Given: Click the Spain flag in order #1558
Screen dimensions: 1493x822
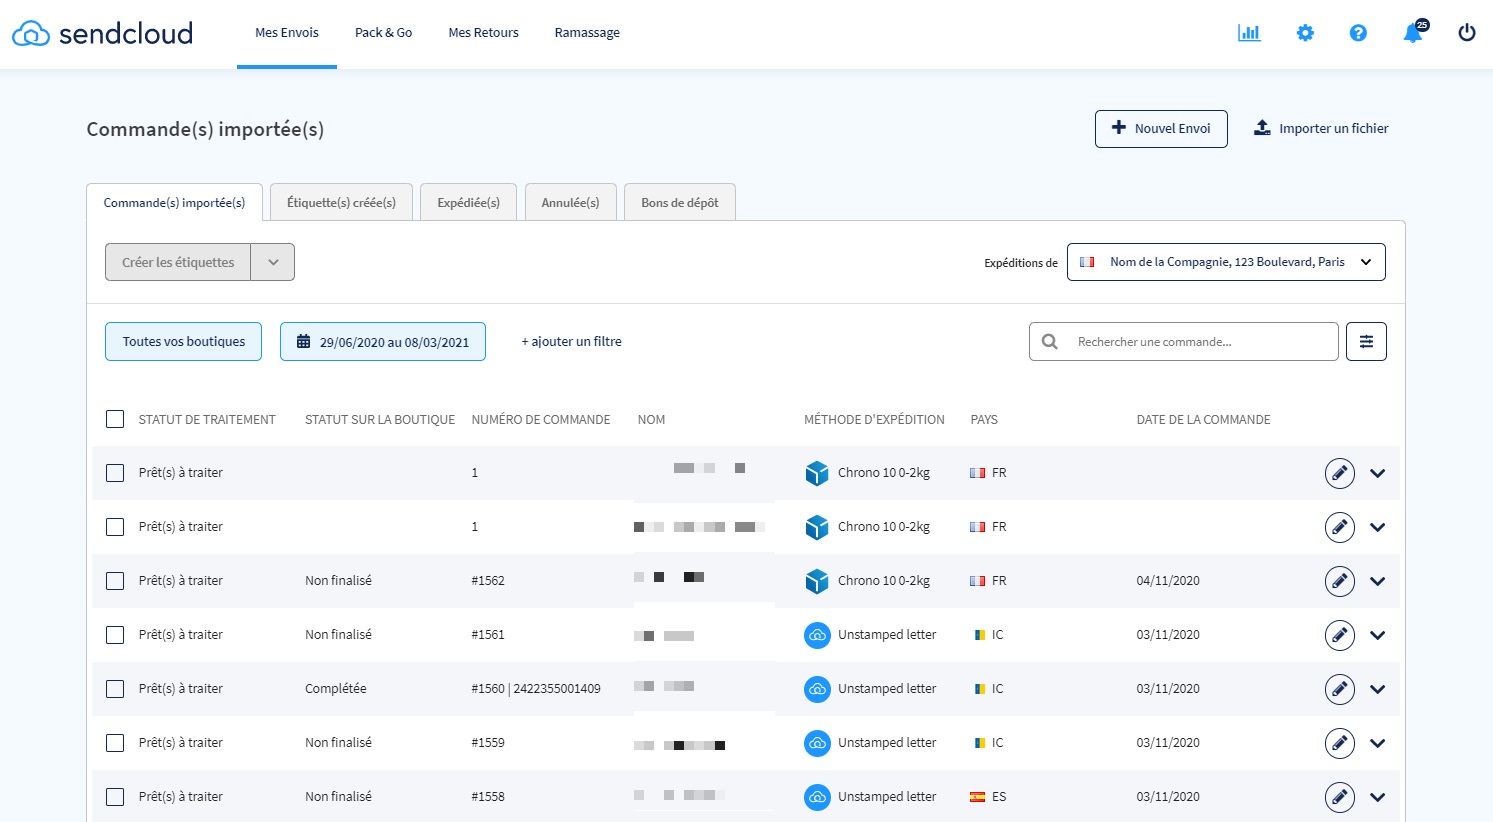Looking at the screenshot, I should click(x=978, y=797).
